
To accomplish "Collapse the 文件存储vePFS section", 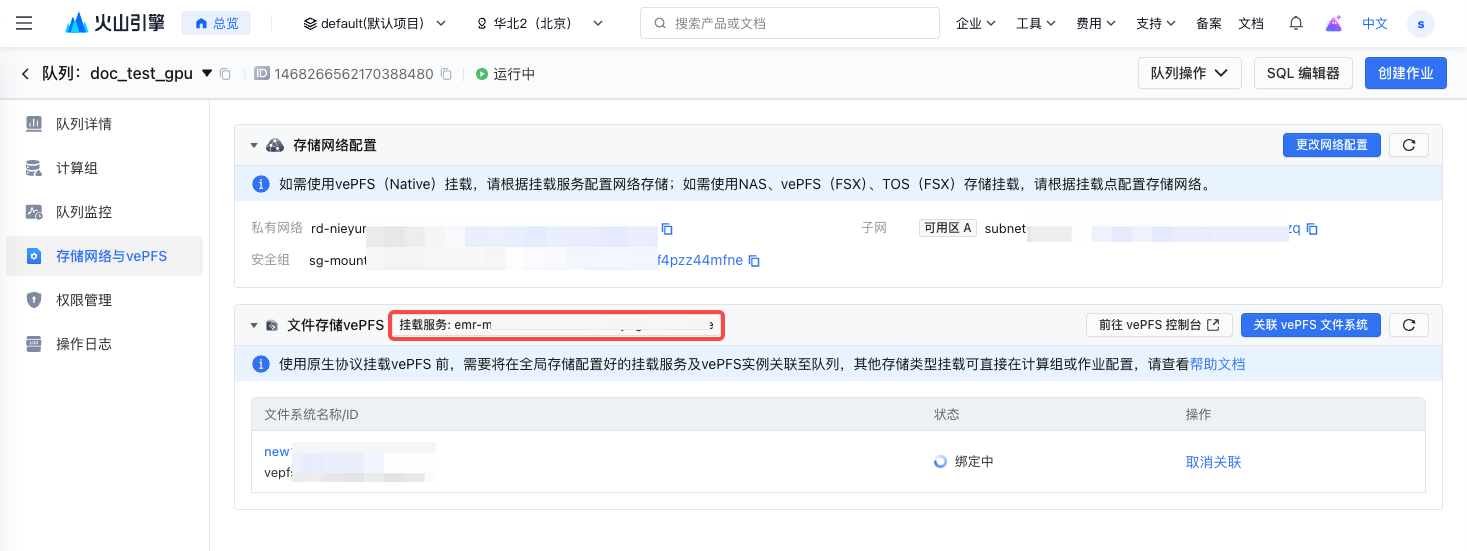I will coord(254,325).
